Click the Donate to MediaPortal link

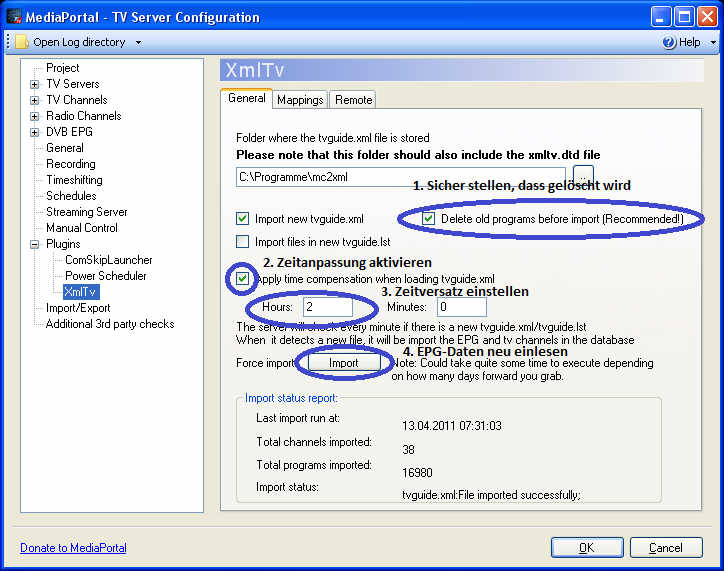pyautogui.click(x=73, y=548)
